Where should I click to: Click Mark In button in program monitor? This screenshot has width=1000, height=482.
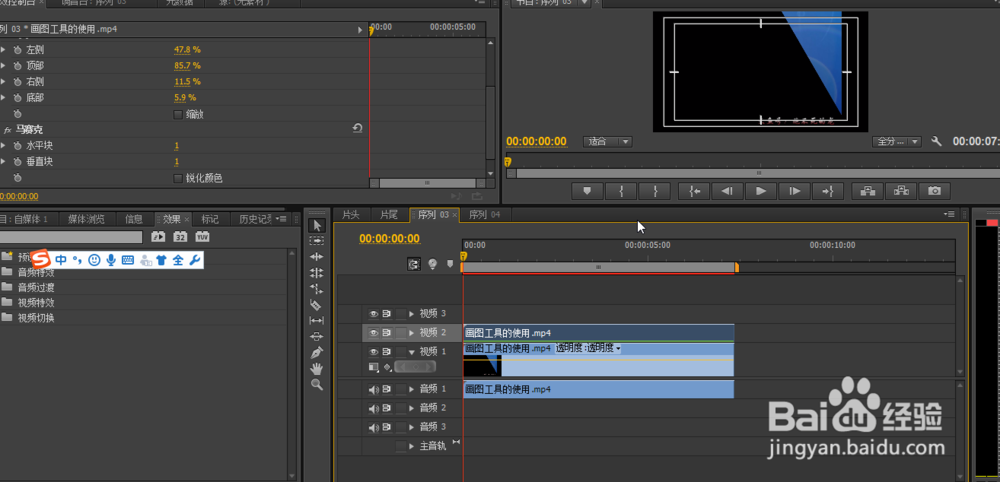tap(621, 191)
